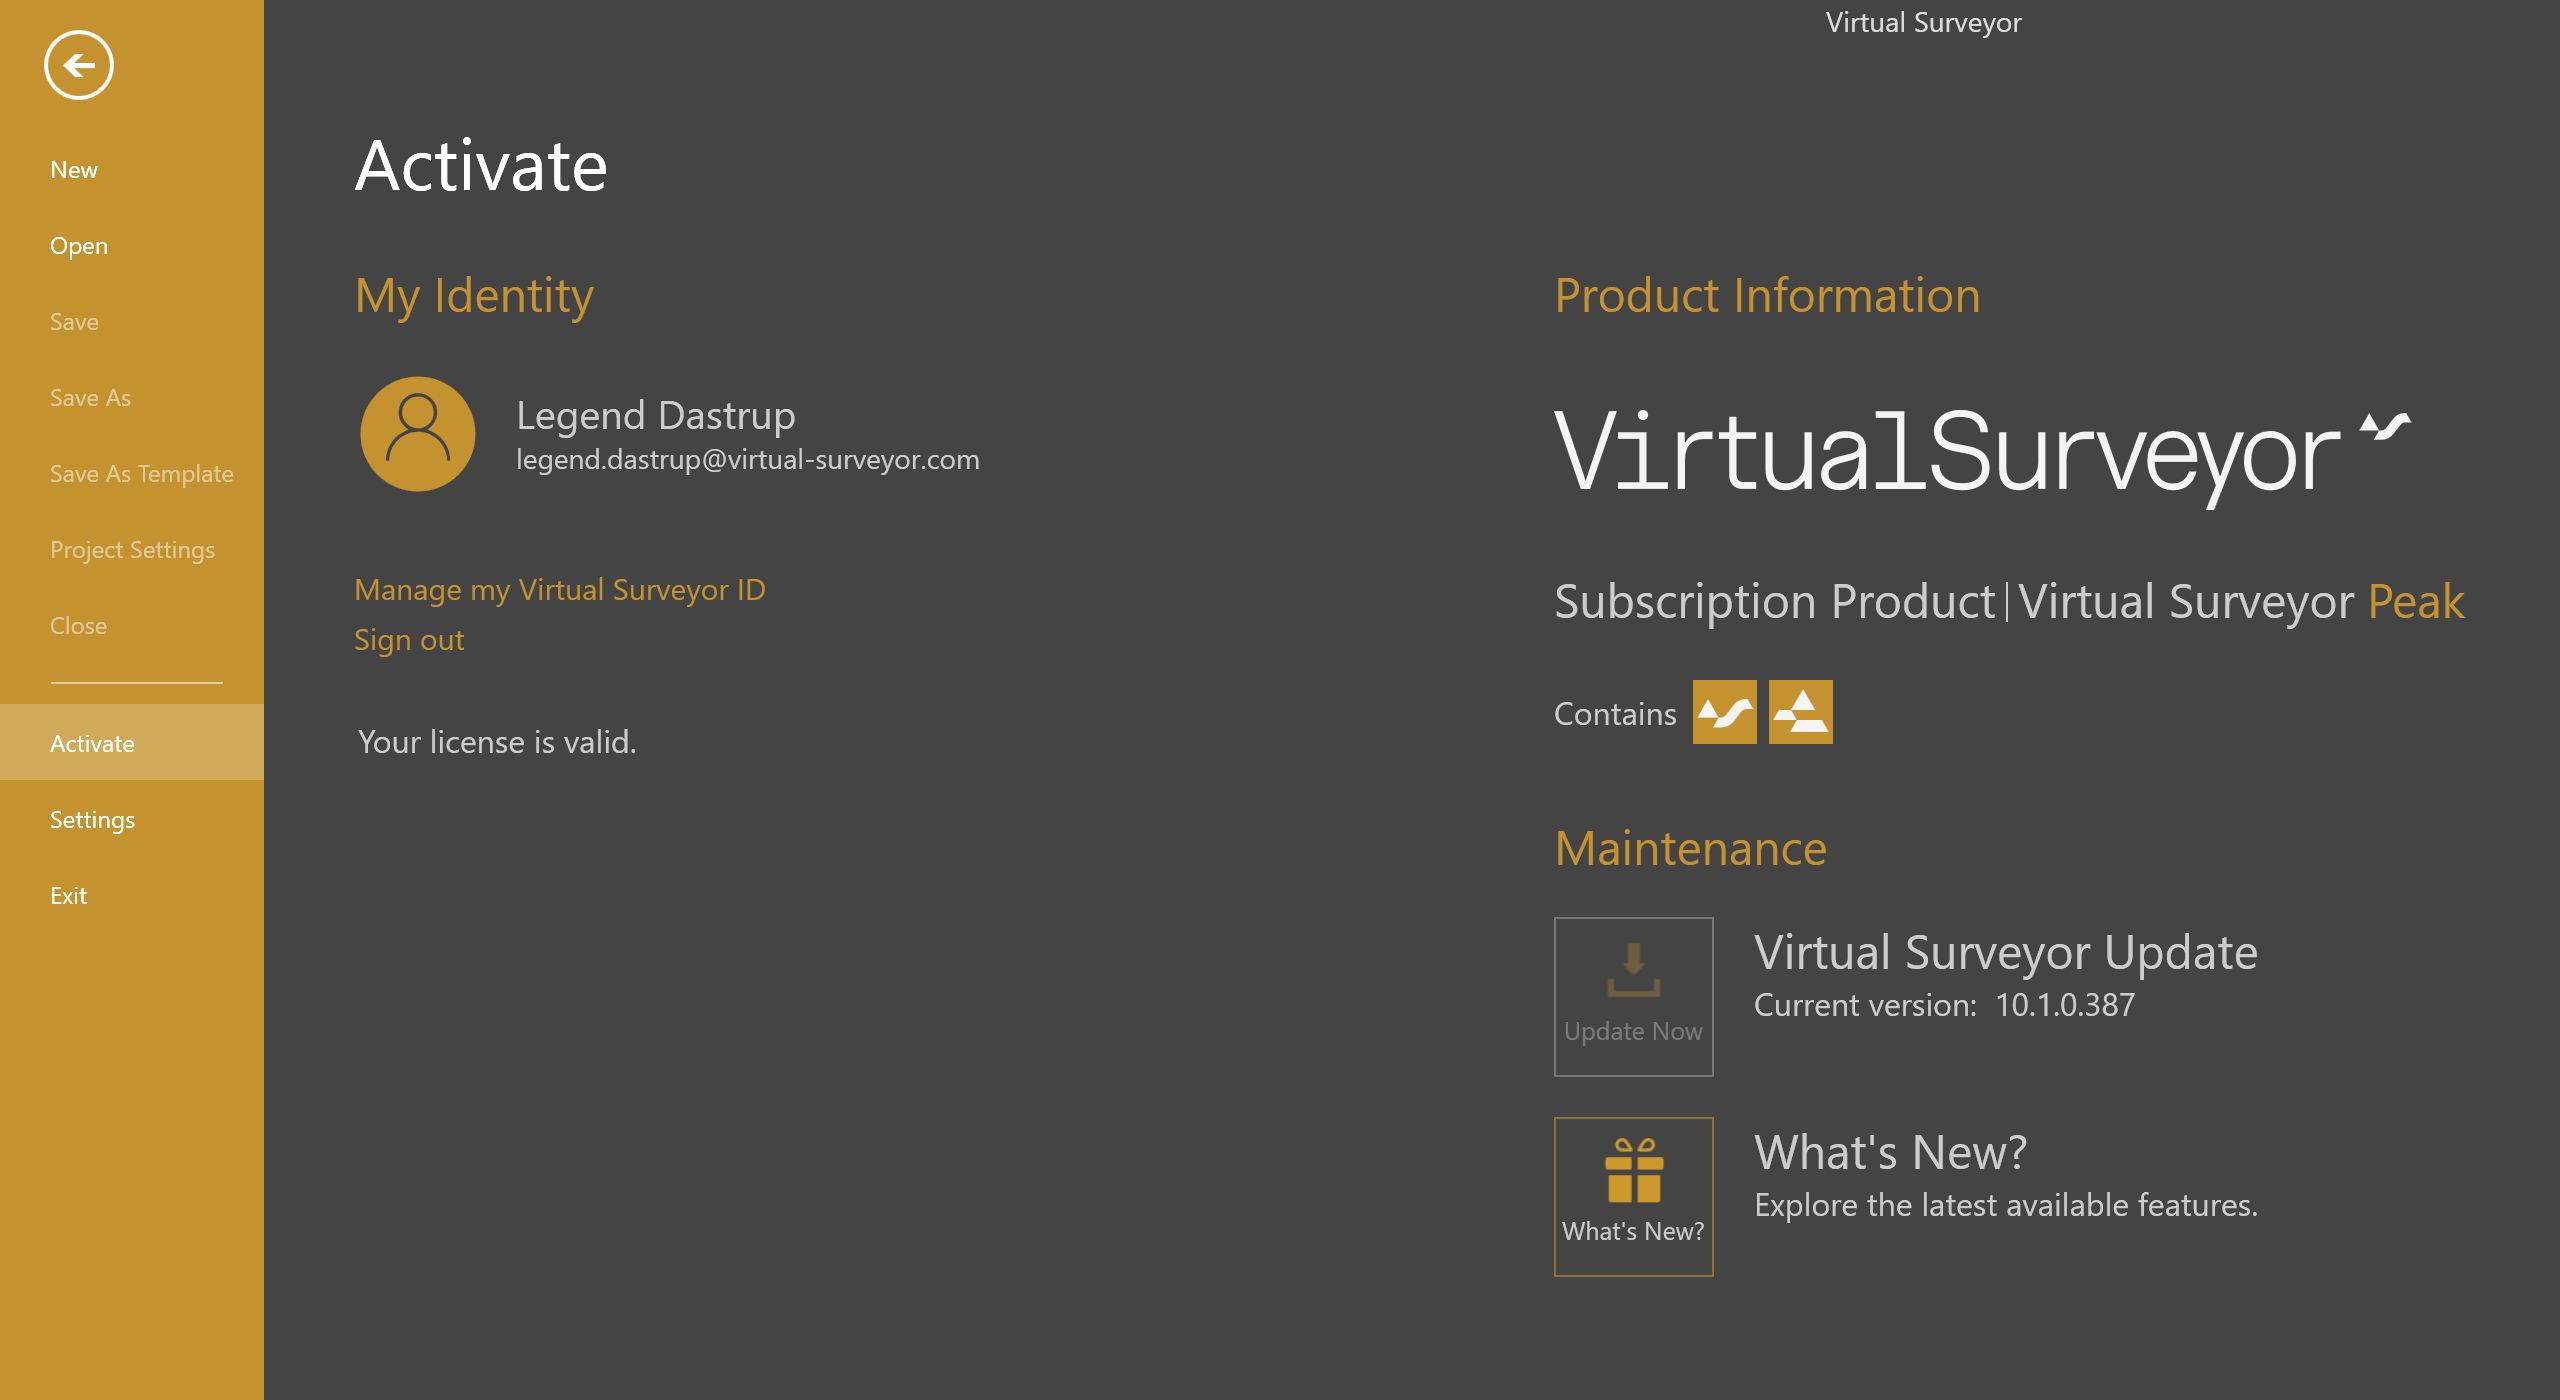Open Project Settings from sidebar

click(132, 550)
